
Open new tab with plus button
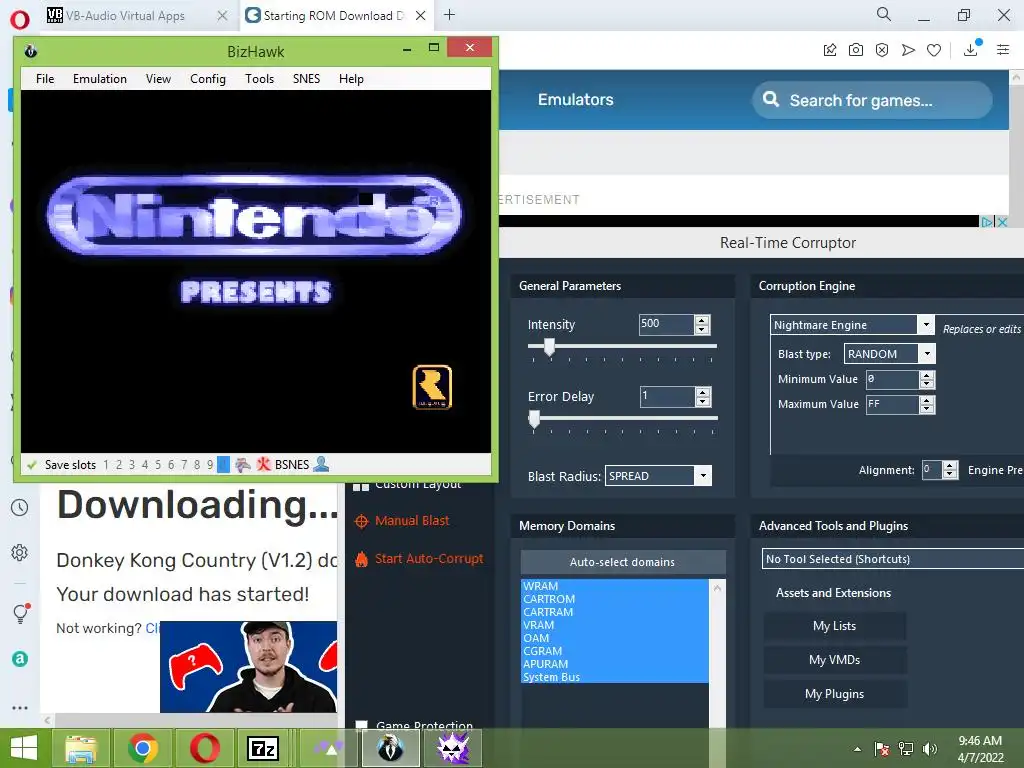(449, 15)
